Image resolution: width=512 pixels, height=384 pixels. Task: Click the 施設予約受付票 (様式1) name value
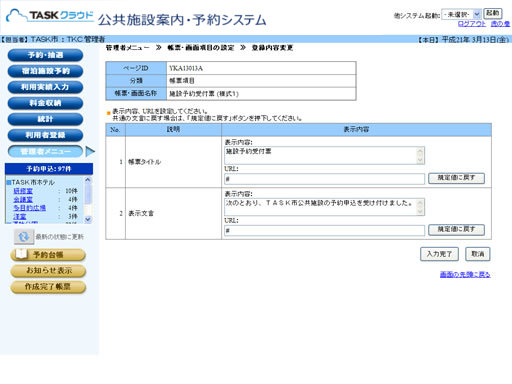(204, 94)
